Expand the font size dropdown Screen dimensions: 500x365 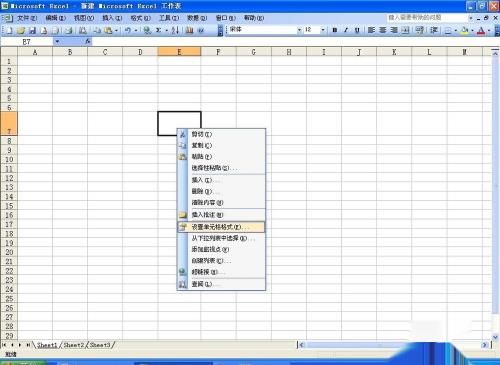coord(323,30)
